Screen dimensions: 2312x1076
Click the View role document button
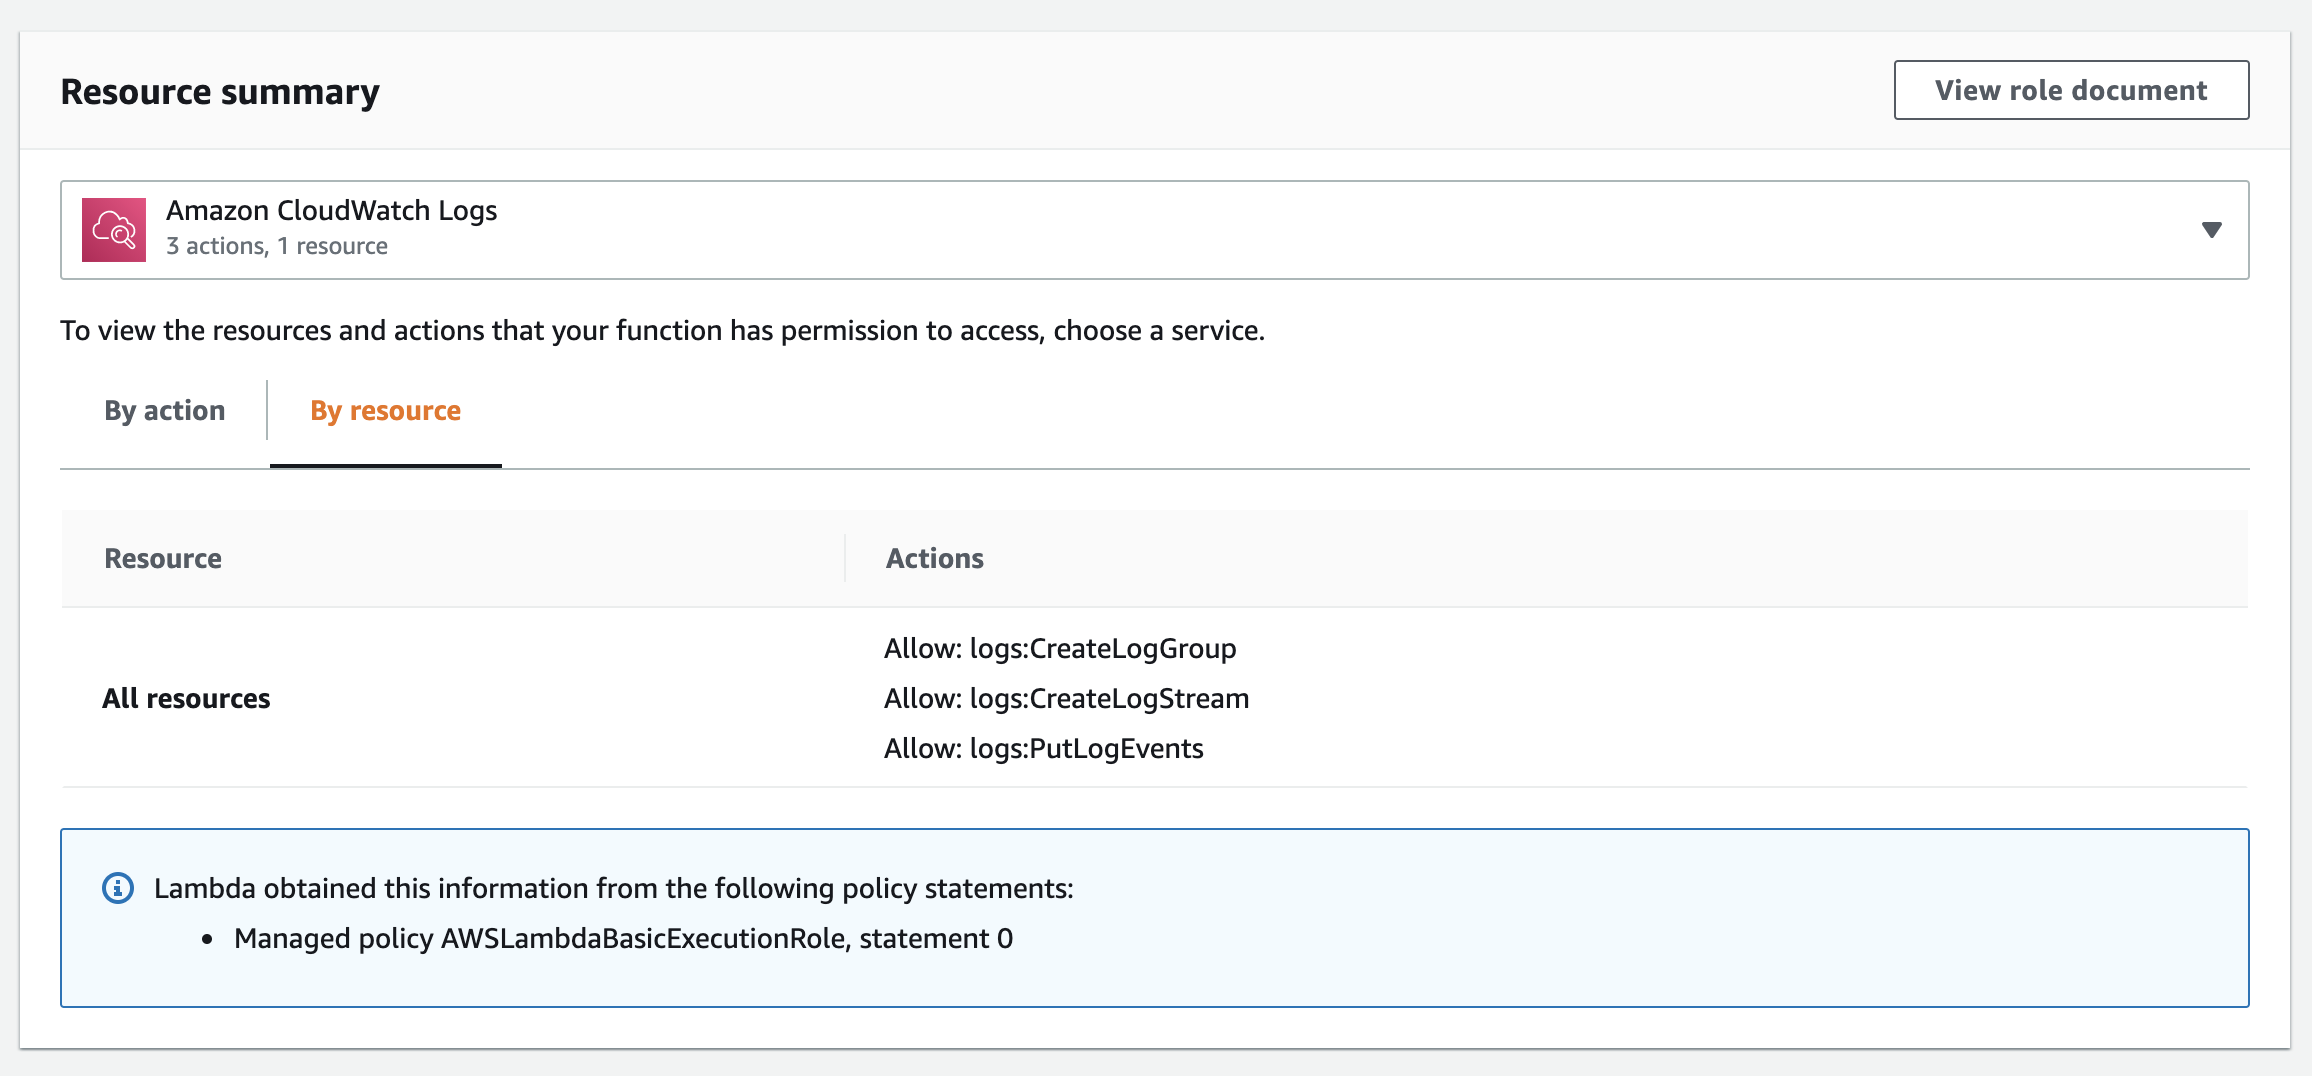2070,90
